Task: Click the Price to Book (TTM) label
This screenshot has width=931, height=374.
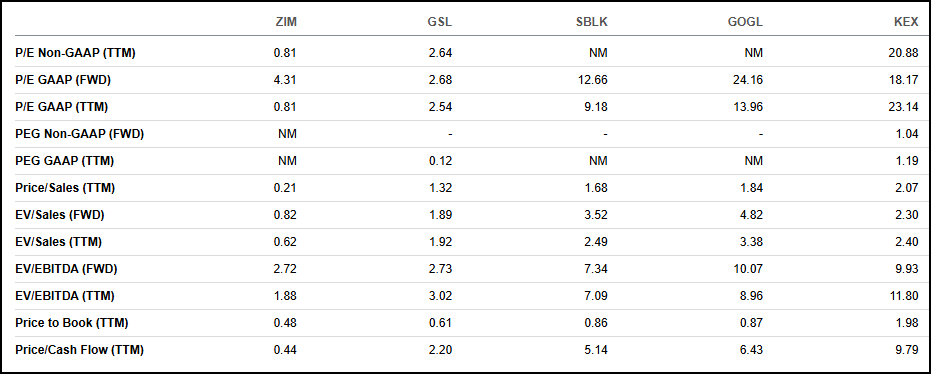Action: [x=72, y=324]
